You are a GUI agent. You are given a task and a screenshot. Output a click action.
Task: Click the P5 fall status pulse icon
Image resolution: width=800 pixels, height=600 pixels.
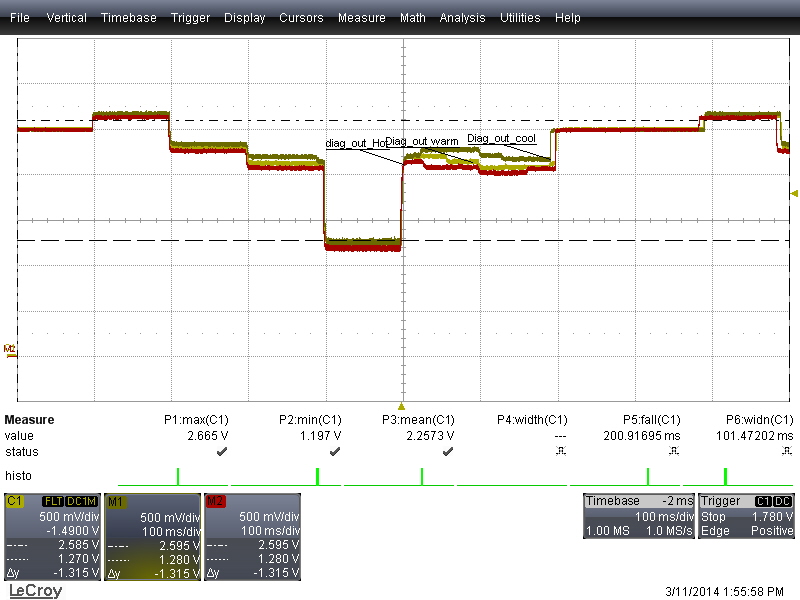coord(673,451)
